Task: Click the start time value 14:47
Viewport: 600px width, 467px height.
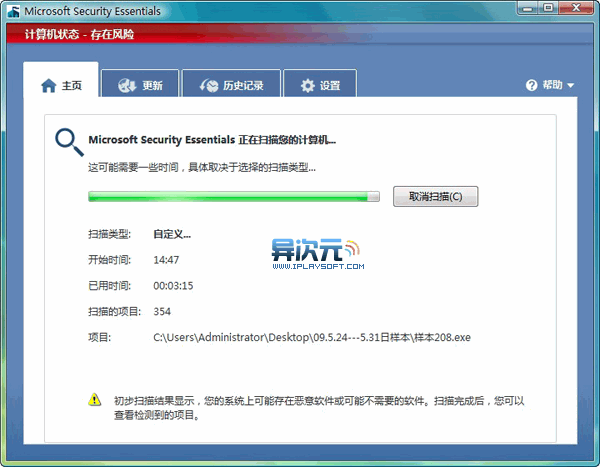Action: 166,260
